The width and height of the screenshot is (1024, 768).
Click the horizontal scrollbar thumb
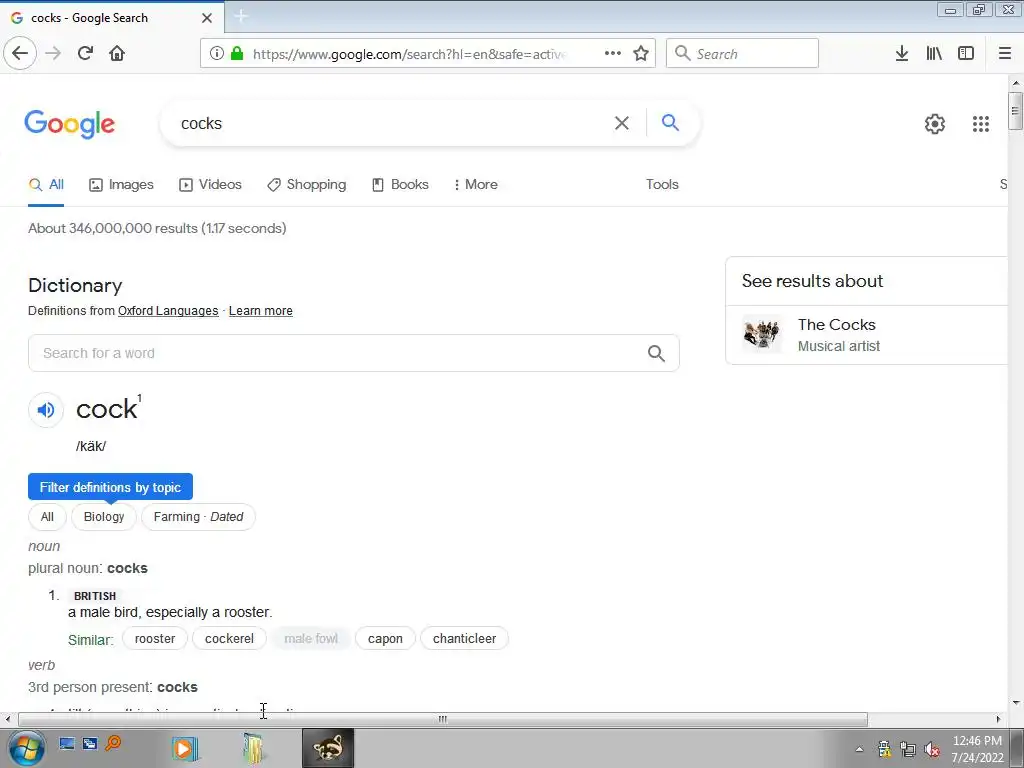coord(443,720)
